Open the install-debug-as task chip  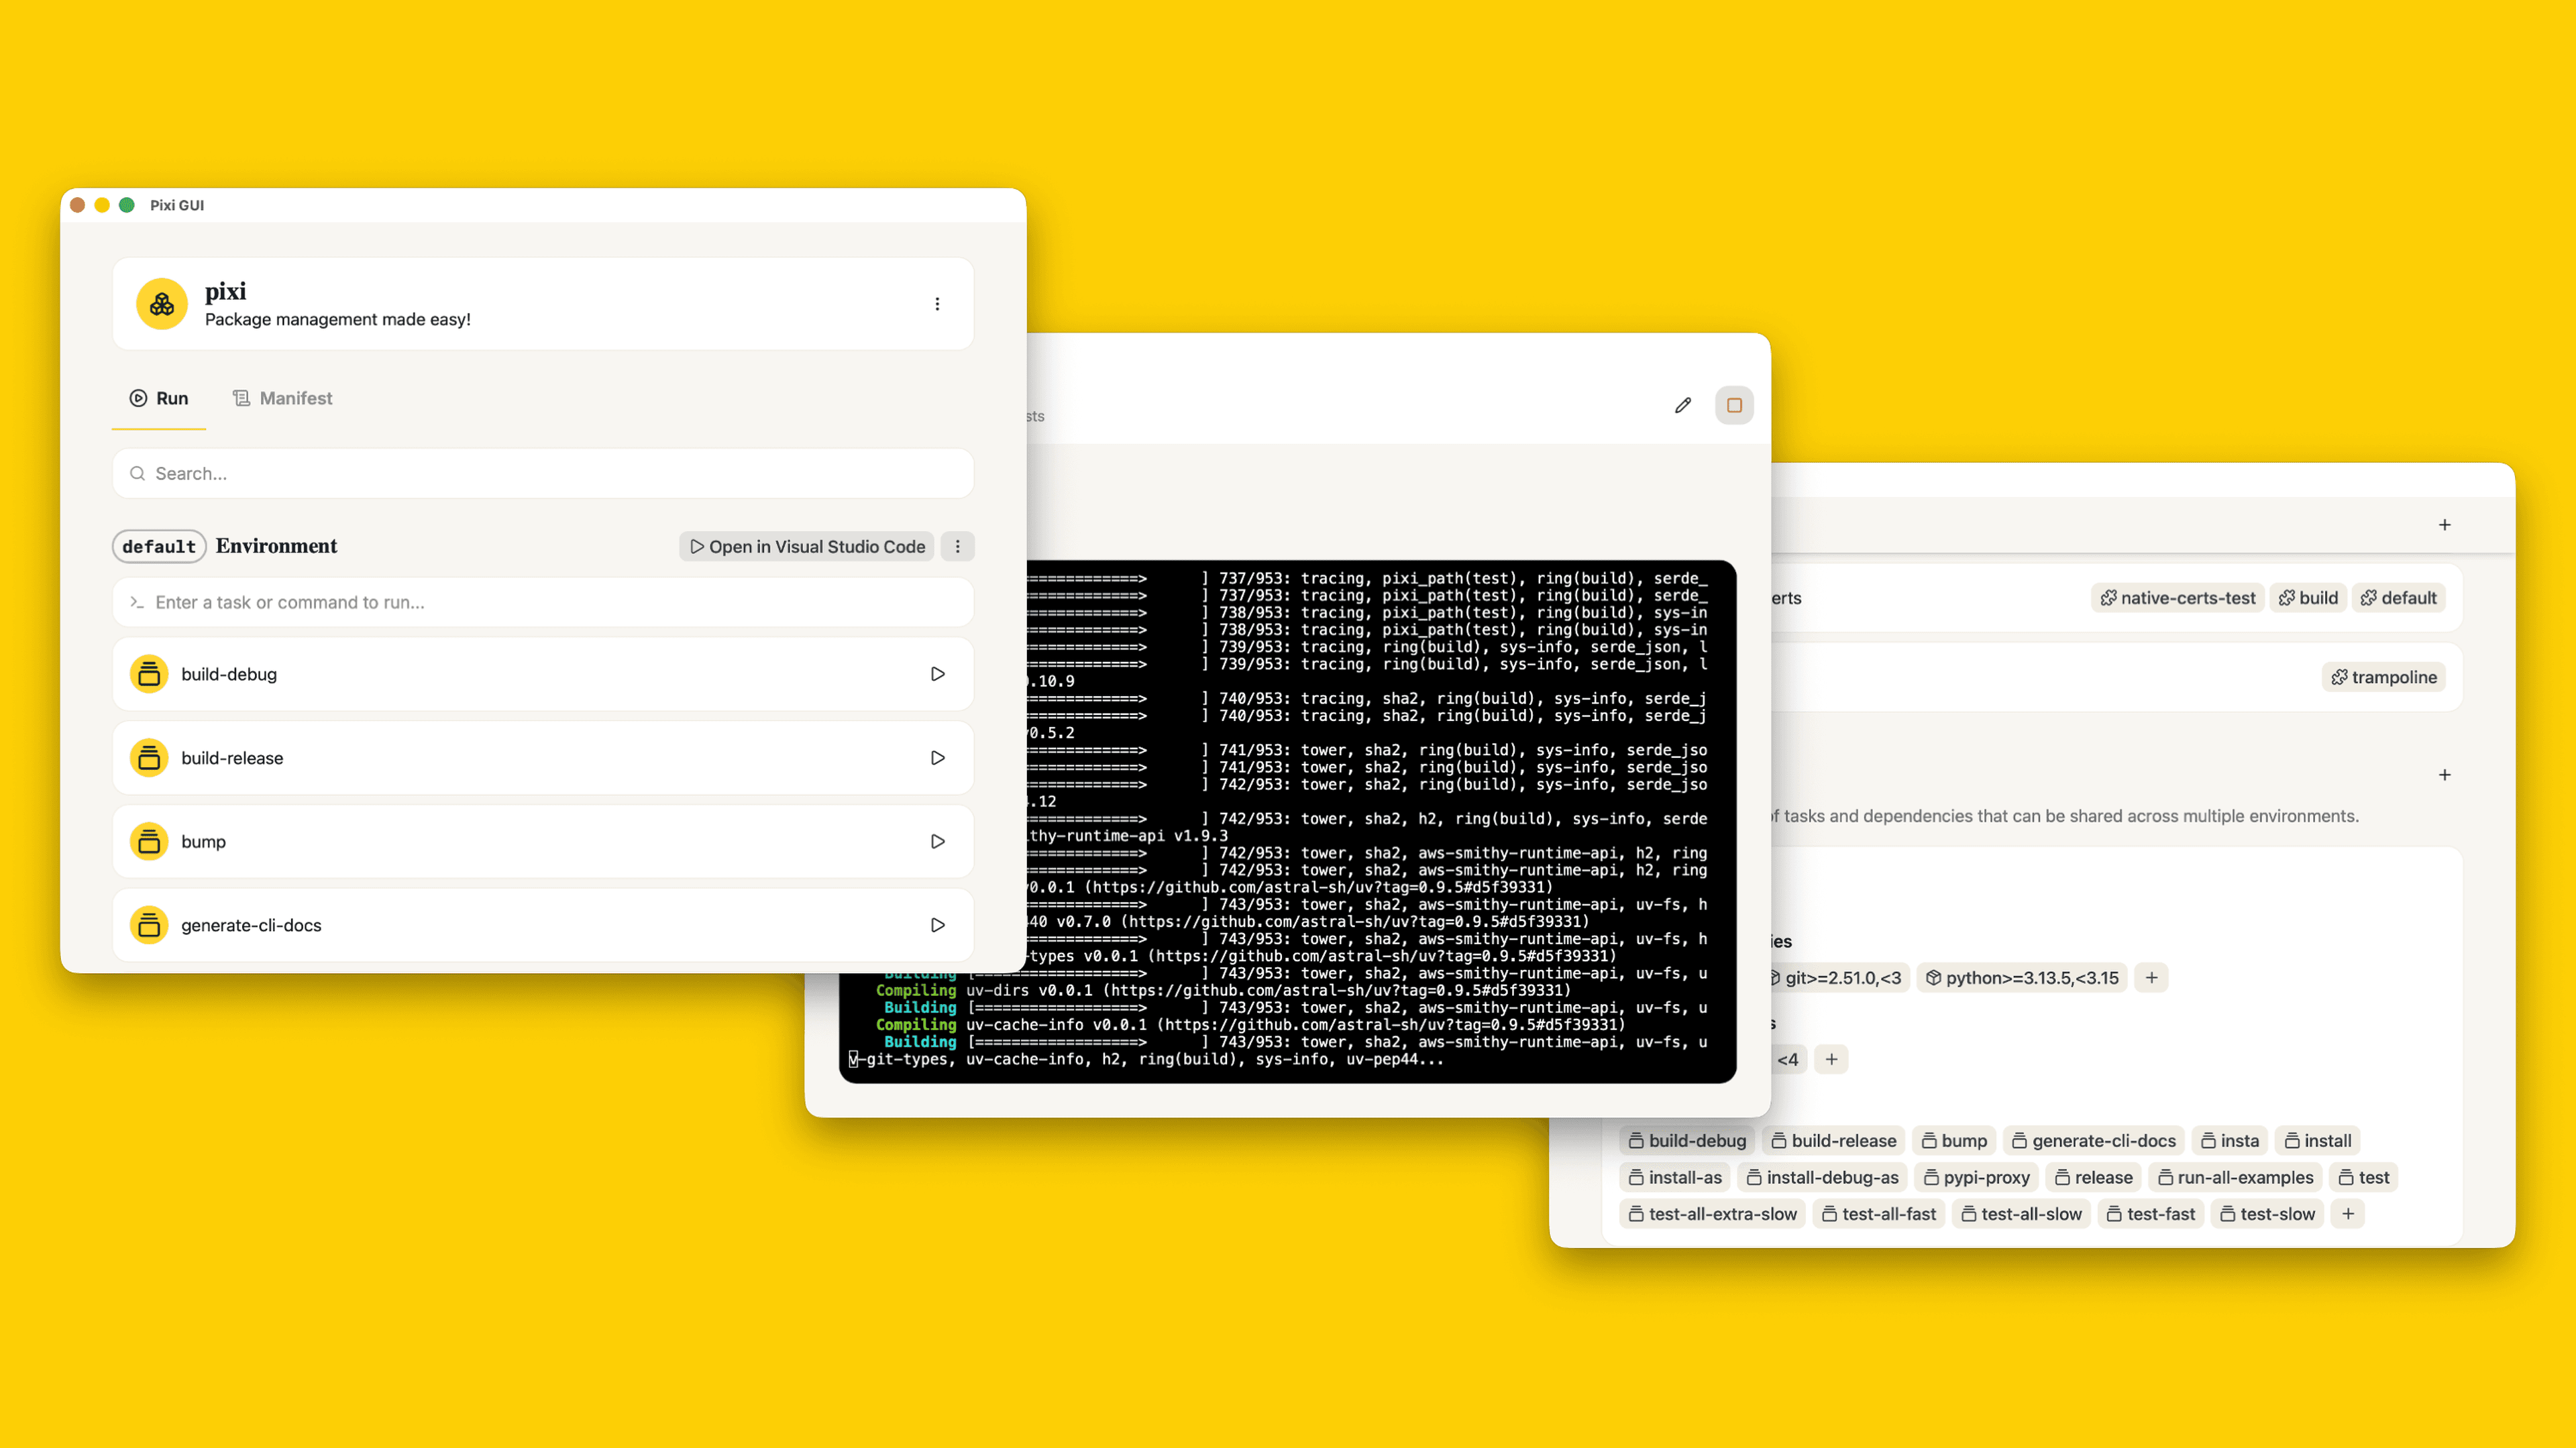coord(1822,1178)
